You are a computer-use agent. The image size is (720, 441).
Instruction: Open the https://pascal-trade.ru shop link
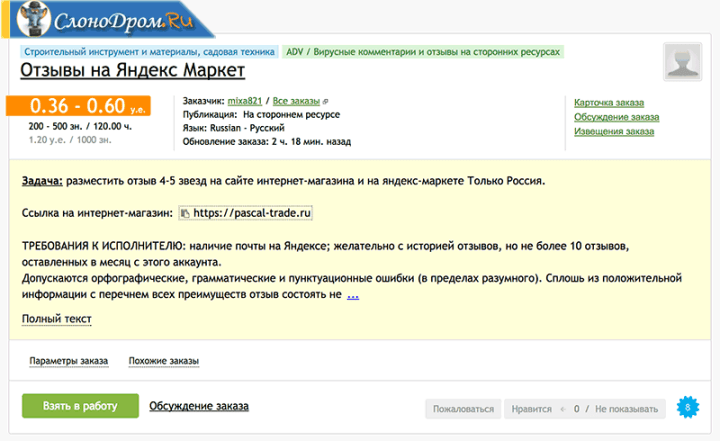coord(252,213)
